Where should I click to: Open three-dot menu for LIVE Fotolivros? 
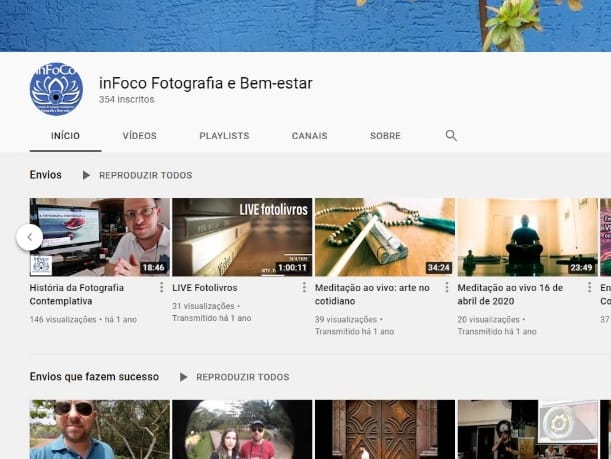[304, 288]
